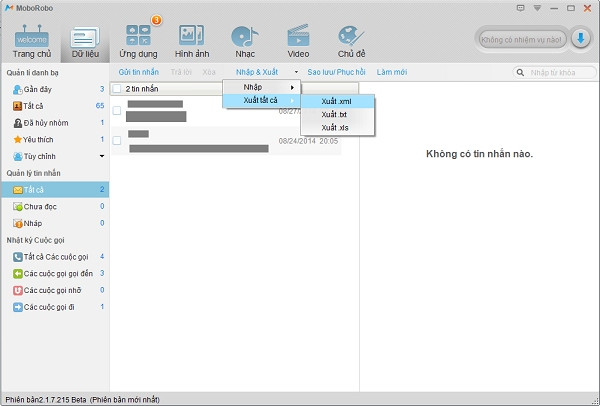Click the MoboRobo logo icon

[9, 8]
